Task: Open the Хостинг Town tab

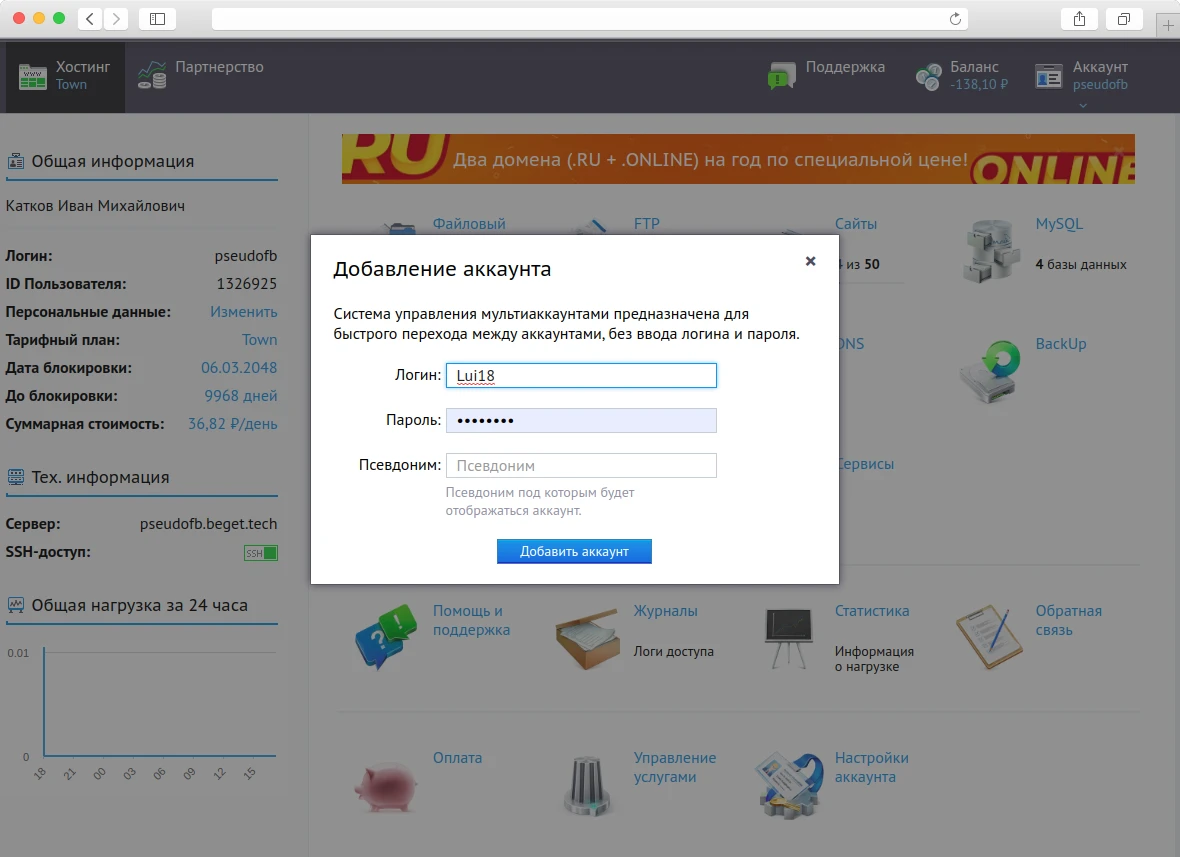Action: pyautogui.click(x=66, y=76)
